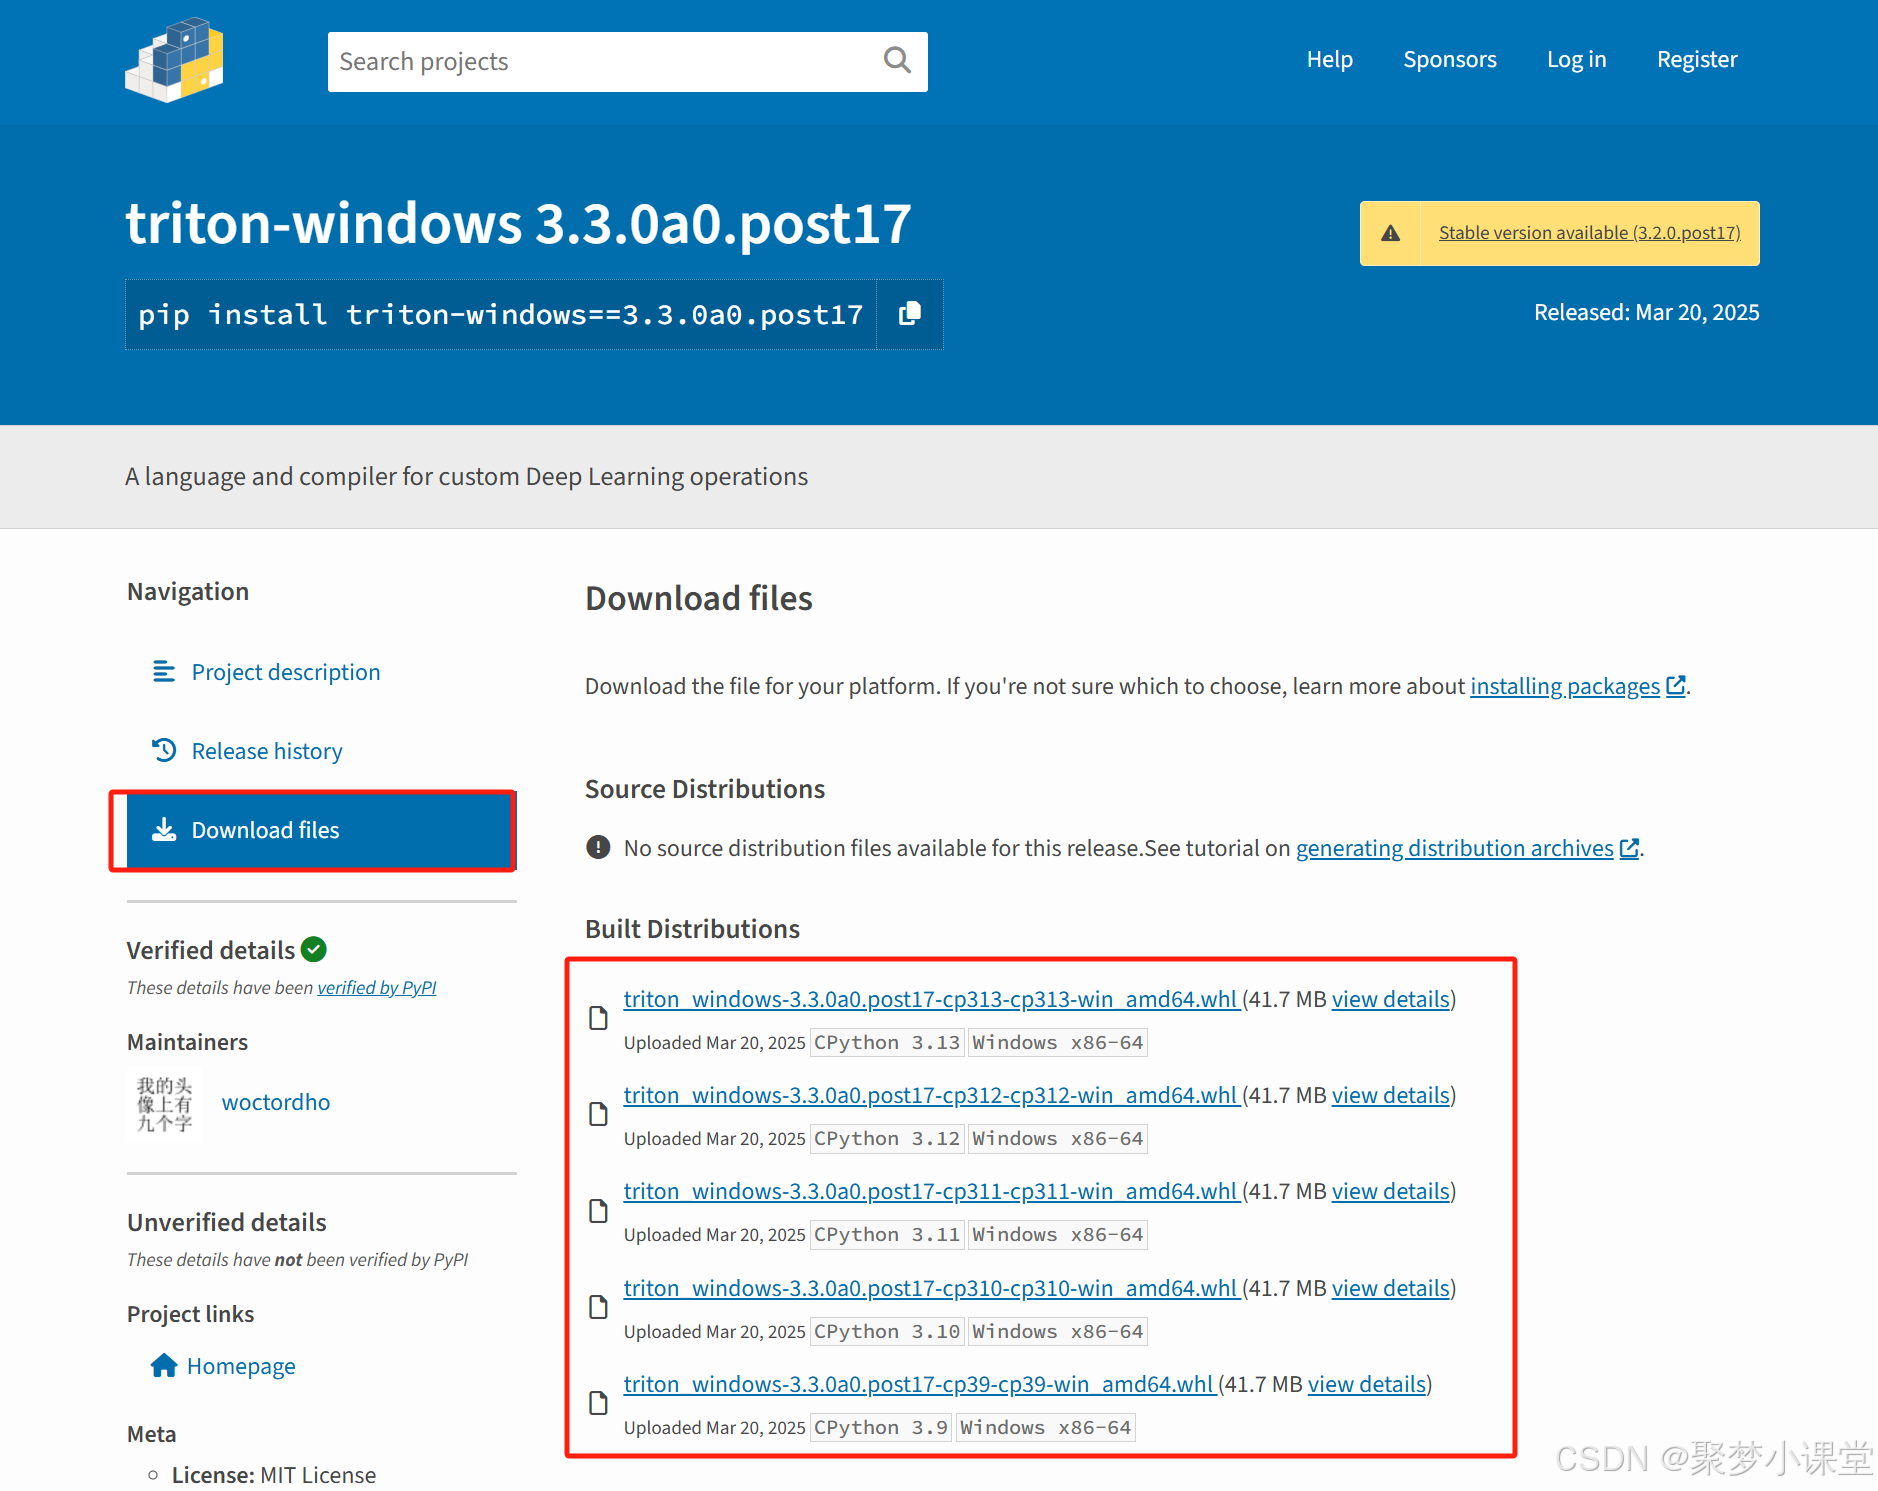Download the cp310 win_amd64 wheel
Viewport: 1878px width, 1491px height.
[x=931, y=1288]
